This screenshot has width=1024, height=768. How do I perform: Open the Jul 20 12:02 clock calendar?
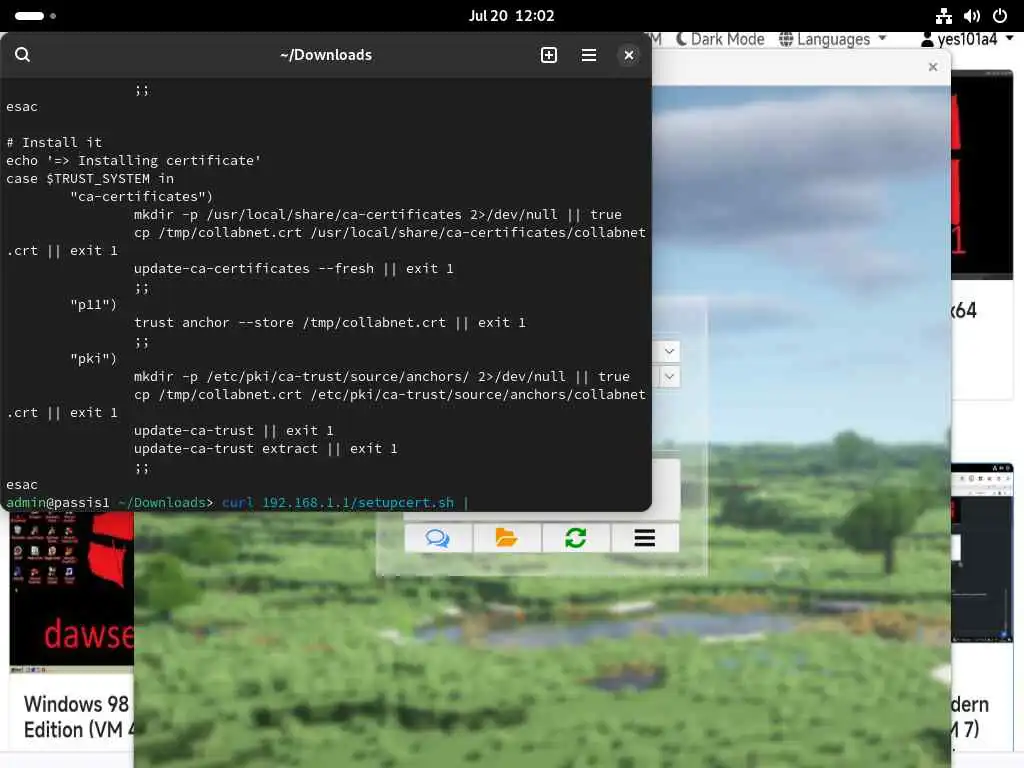(x=511, y=16)
